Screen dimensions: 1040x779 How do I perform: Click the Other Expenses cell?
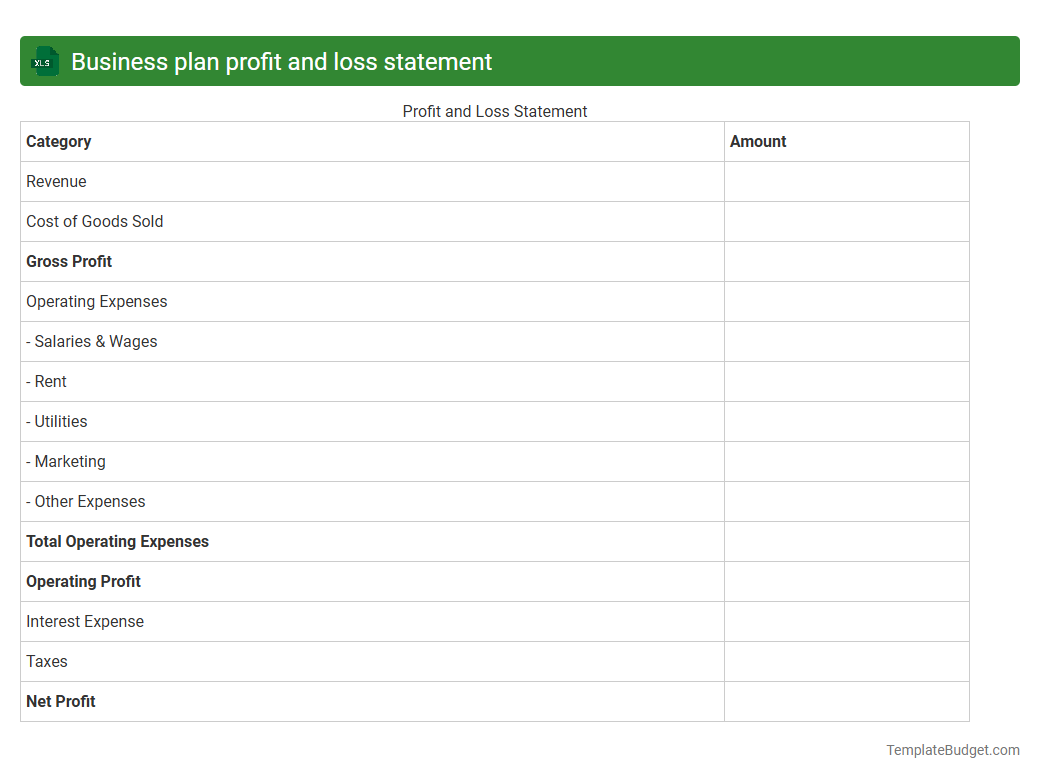point(85,501)
